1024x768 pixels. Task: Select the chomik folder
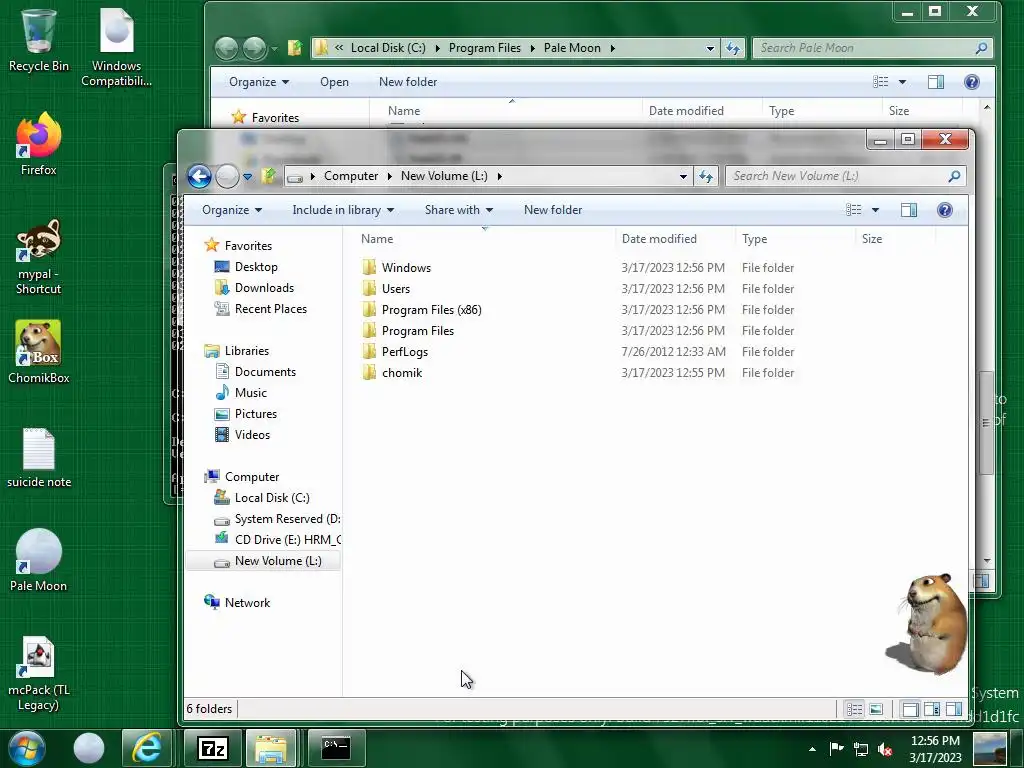coord(402,372)
